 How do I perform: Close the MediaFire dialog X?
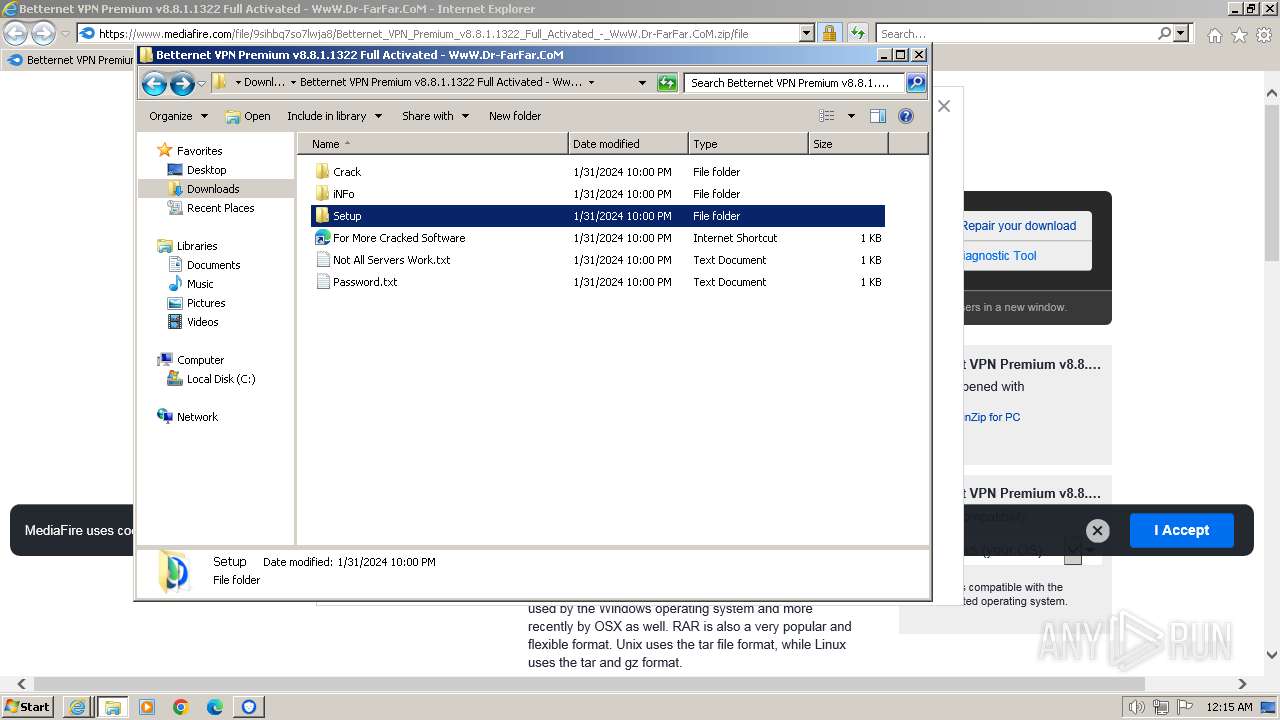click(x=944, y=106)
